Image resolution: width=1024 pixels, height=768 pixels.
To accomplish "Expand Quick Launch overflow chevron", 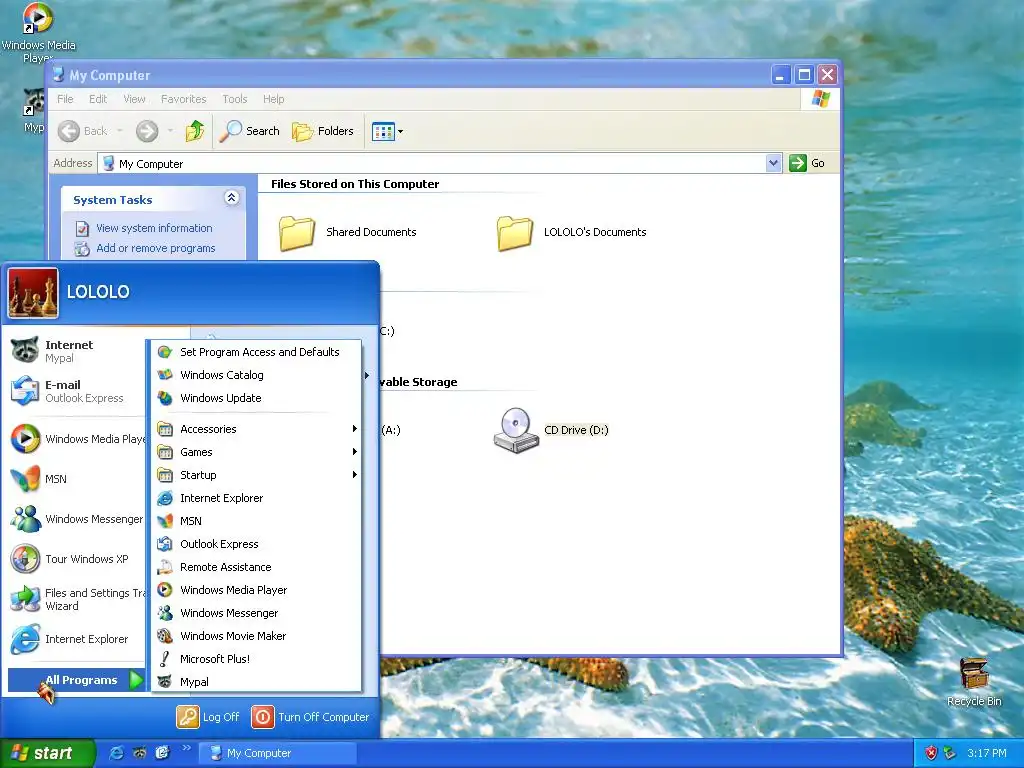I will (186, 748).
